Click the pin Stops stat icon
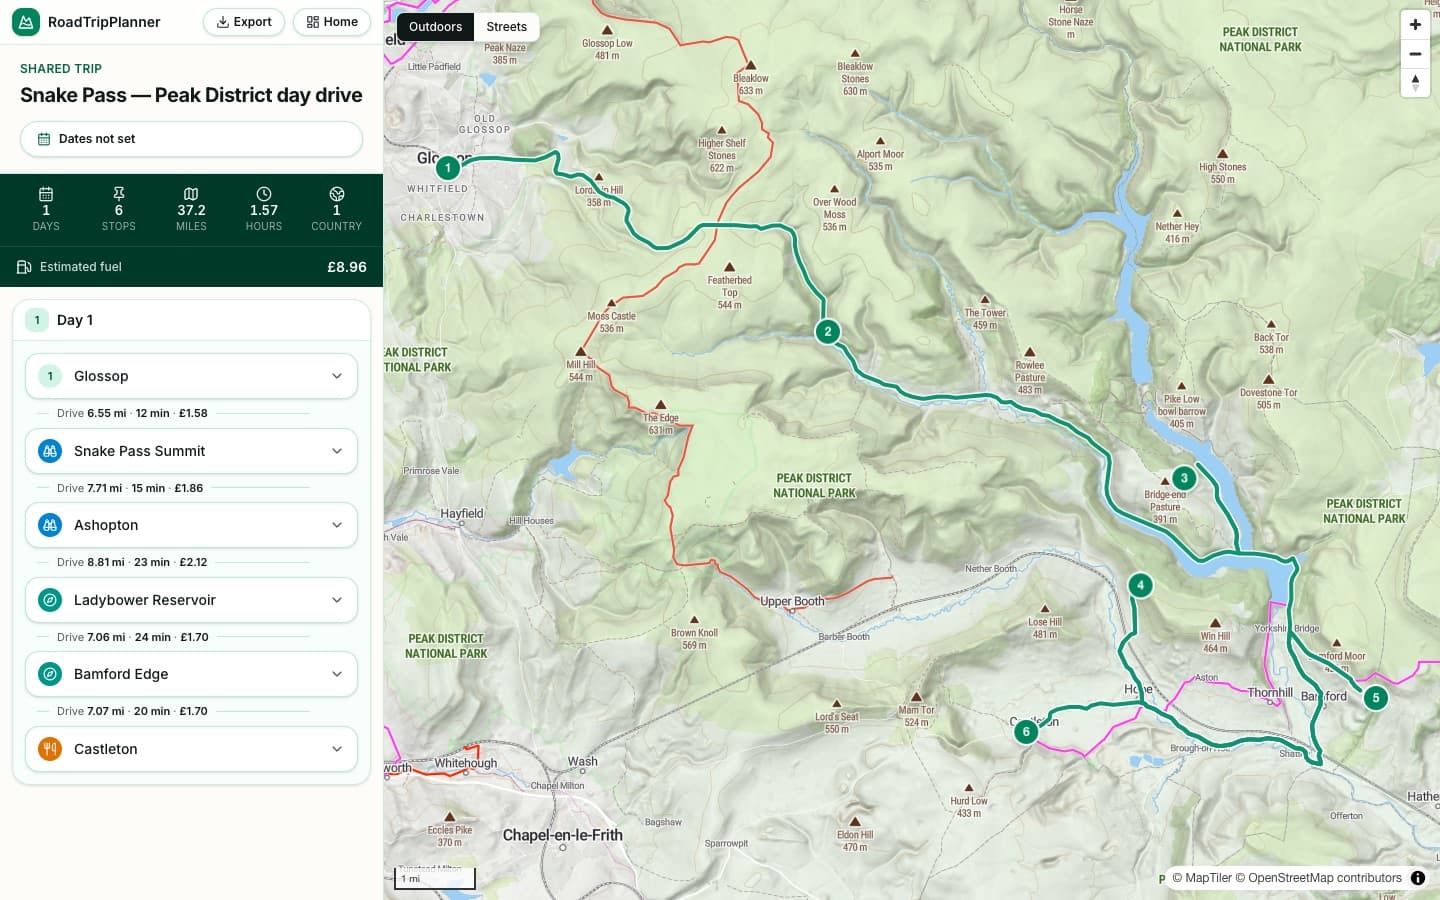This screenshot has width=1440, height=900. [x=119, y=194]
